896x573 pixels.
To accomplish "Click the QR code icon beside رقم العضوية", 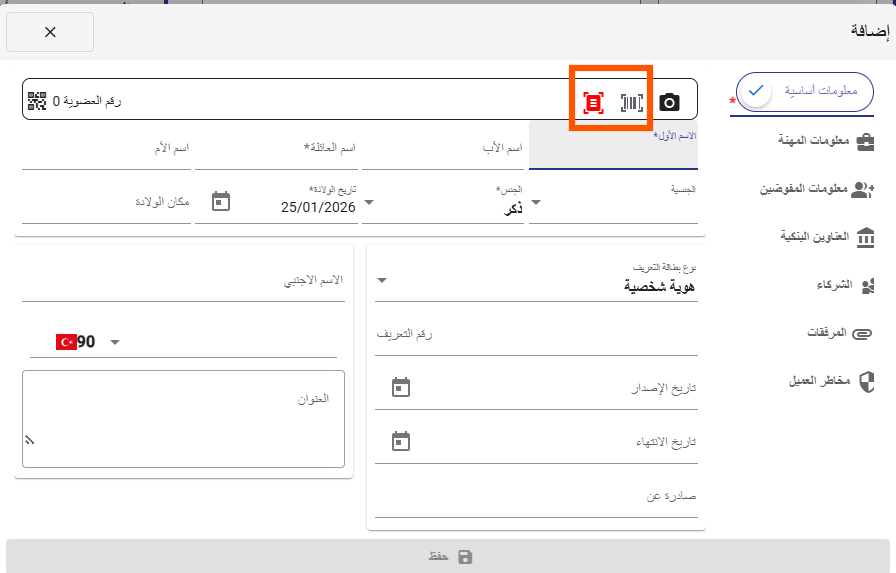I will click(x=37, y=100).
